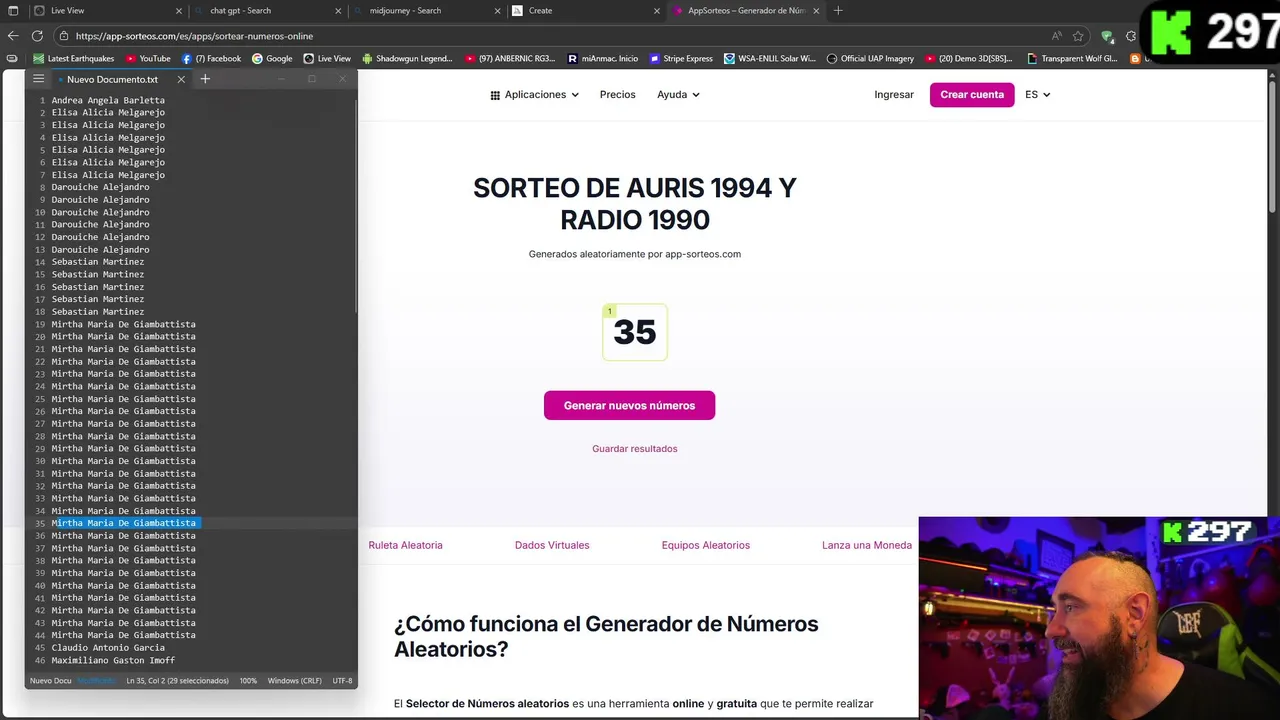Open the WSA-ENLIL Solar Wind bookmark
Screen dimensions: 1280x720
tap(769, 59)
